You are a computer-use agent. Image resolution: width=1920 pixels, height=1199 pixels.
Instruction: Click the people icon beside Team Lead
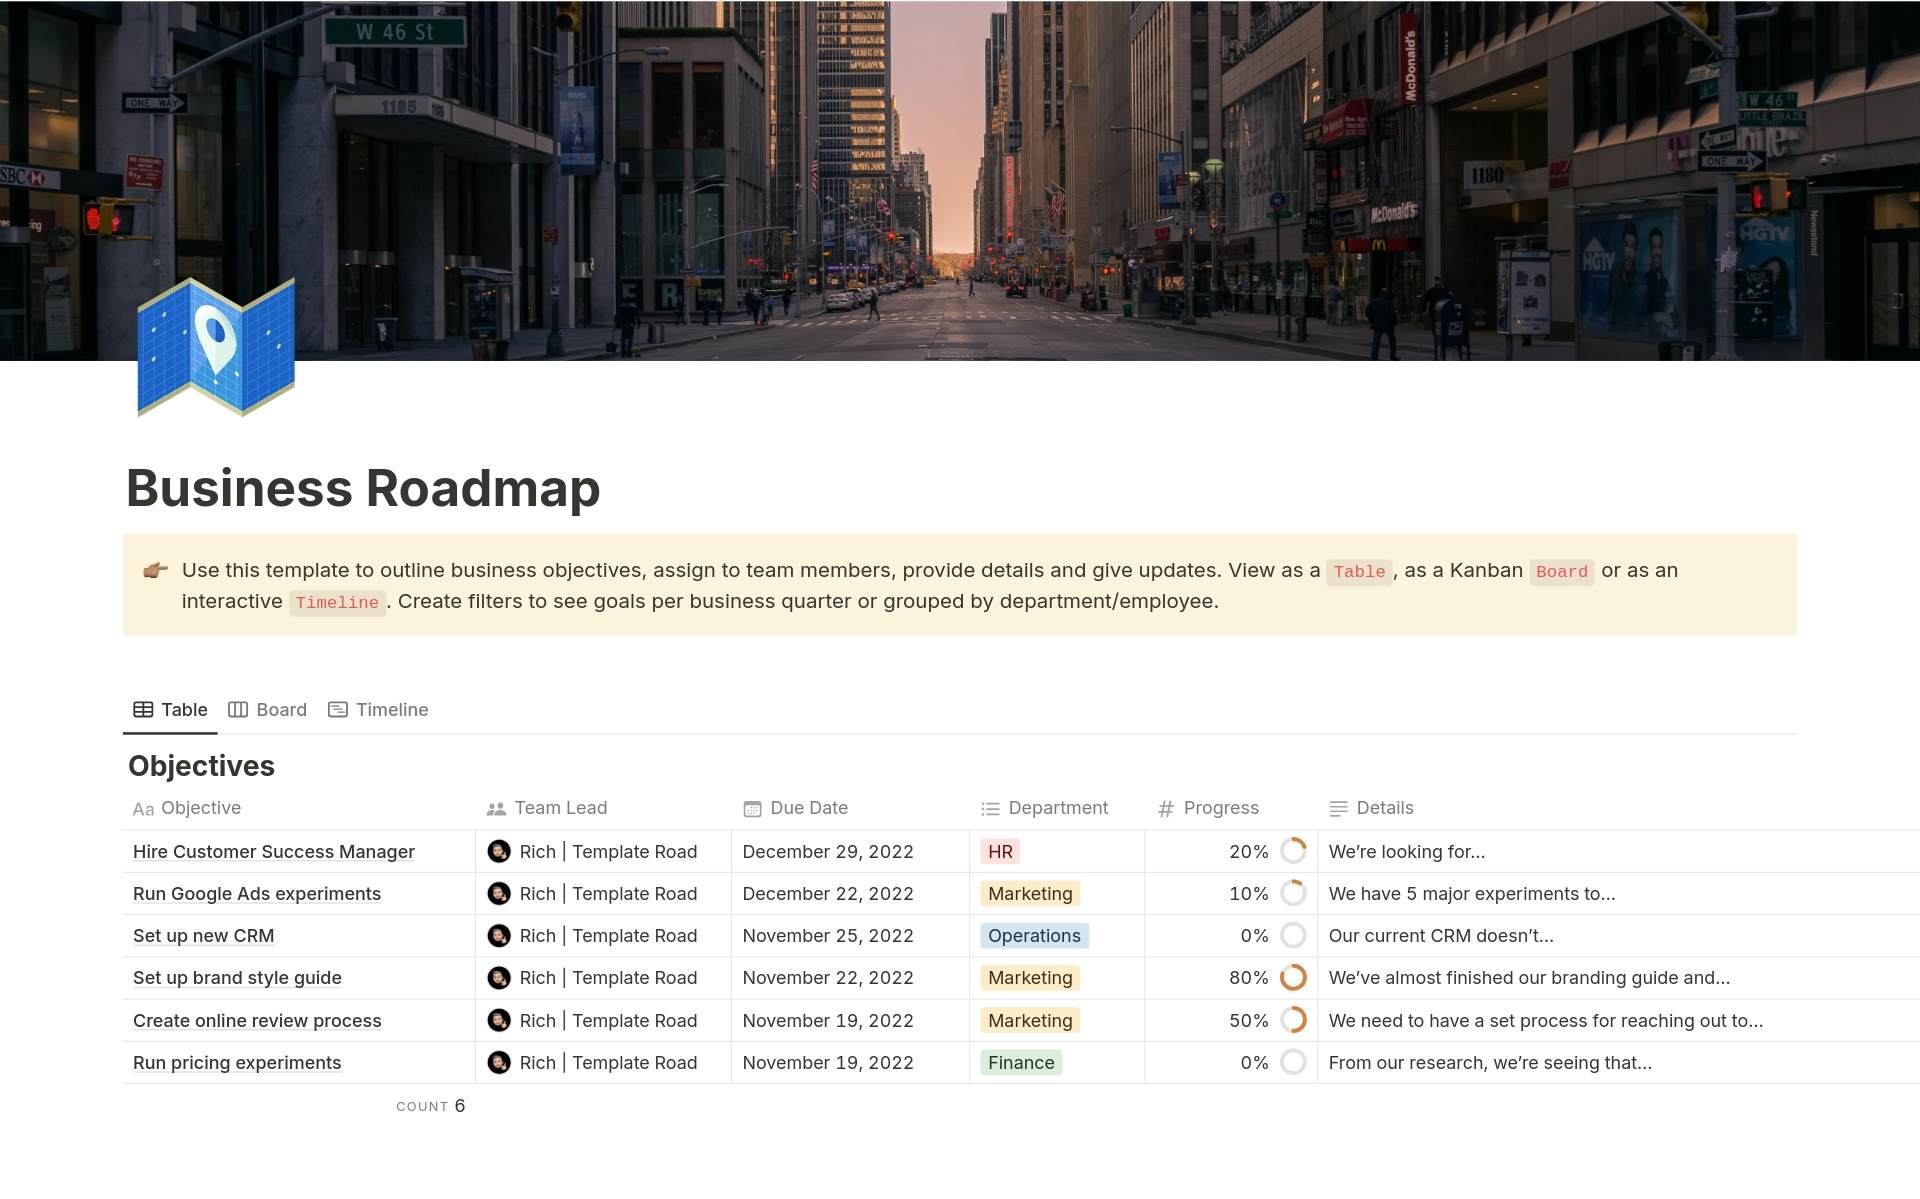496,808
